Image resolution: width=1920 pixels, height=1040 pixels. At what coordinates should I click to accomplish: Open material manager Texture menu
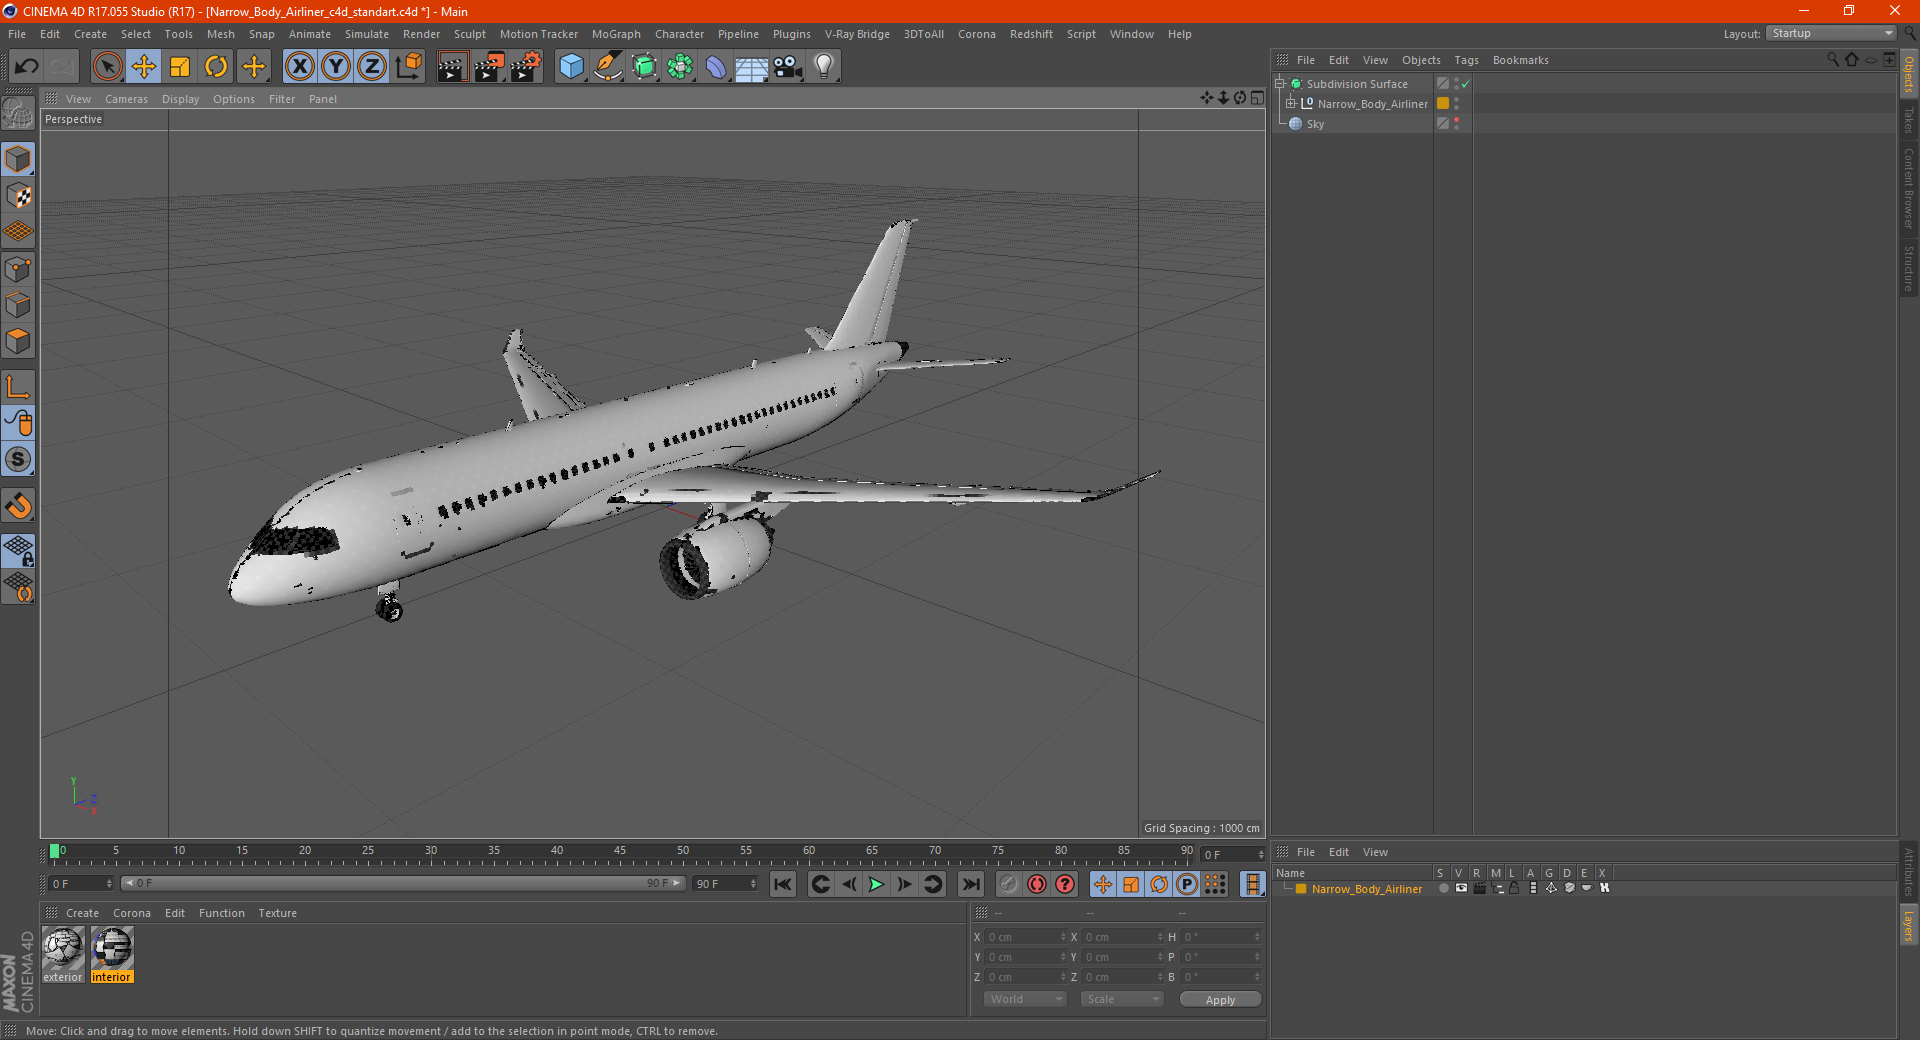pos(277,913)
